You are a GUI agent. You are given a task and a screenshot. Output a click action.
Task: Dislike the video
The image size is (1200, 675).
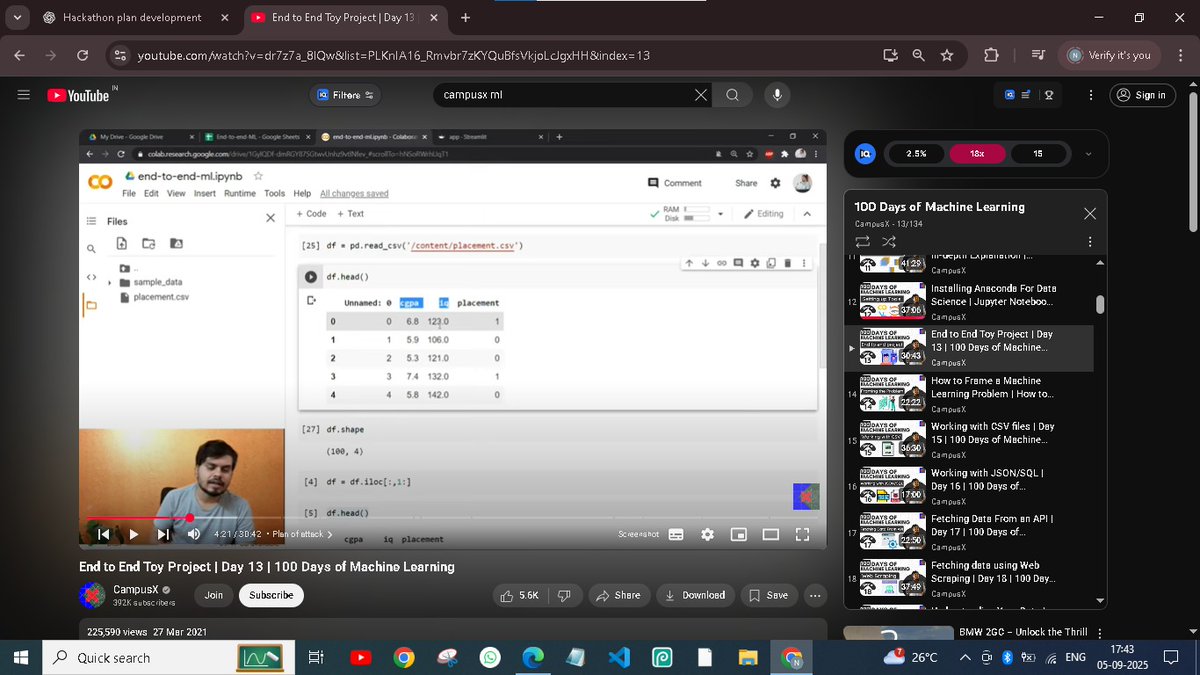point(564,595)
